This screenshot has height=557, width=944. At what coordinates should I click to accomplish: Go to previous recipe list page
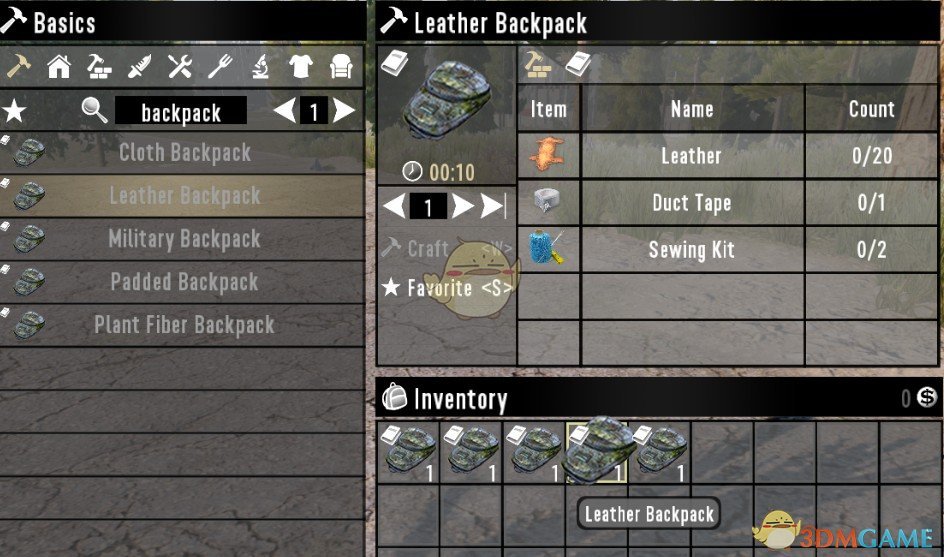[285, 111]
